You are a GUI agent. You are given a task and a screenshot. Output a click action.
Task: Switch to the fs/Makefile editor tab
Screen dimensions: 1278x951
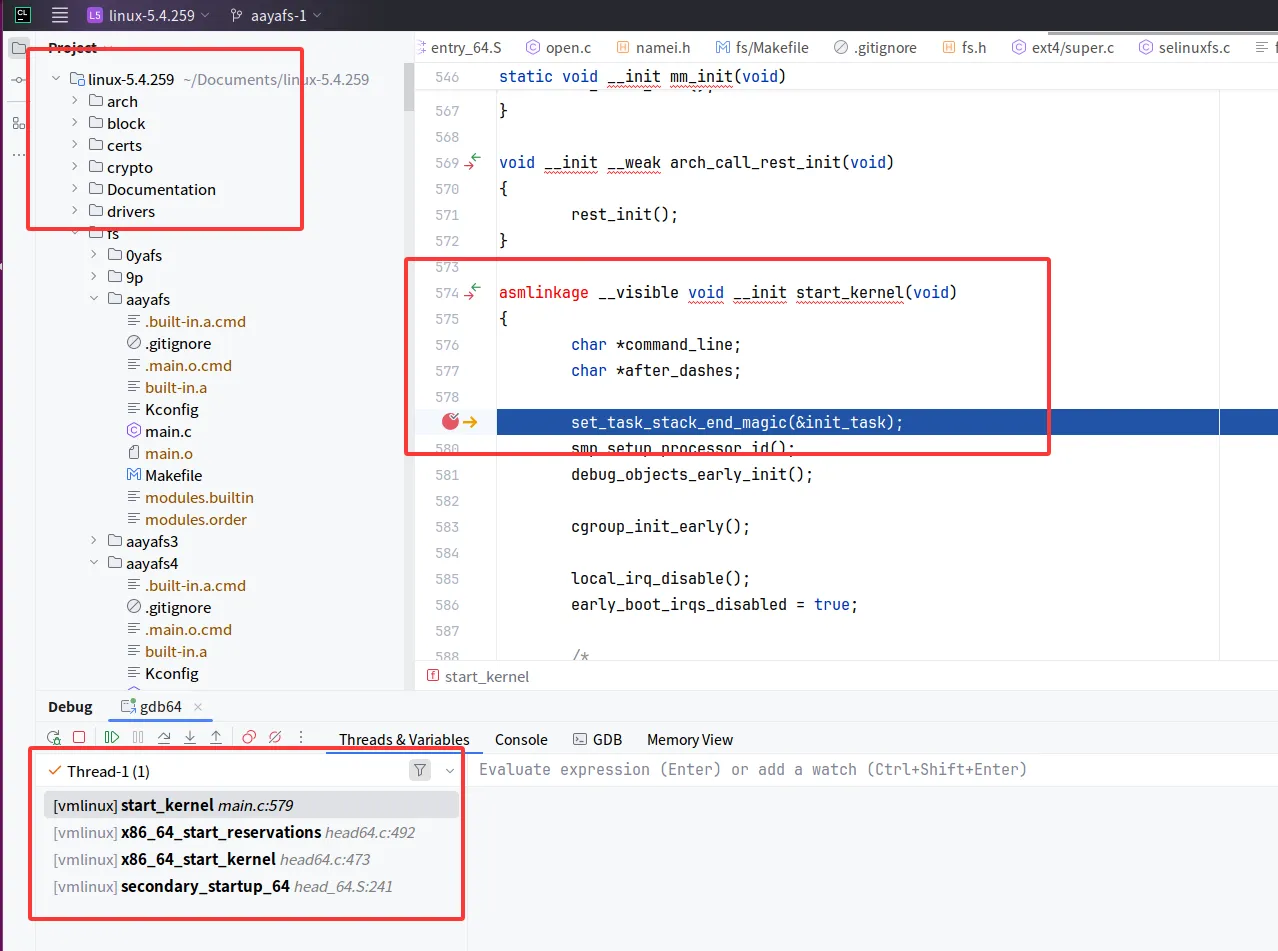[x=762, y=47]
